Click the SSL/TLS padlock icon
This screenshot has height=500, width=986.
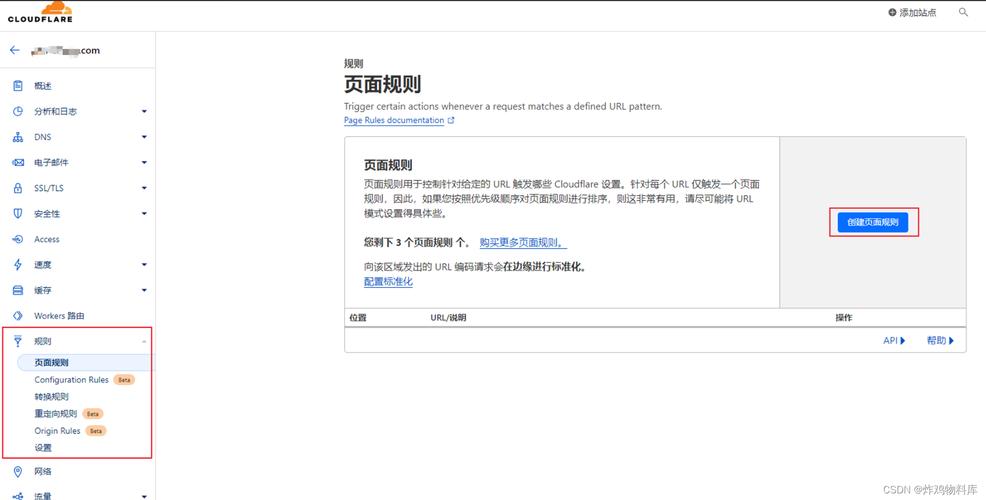click(18, 188)
